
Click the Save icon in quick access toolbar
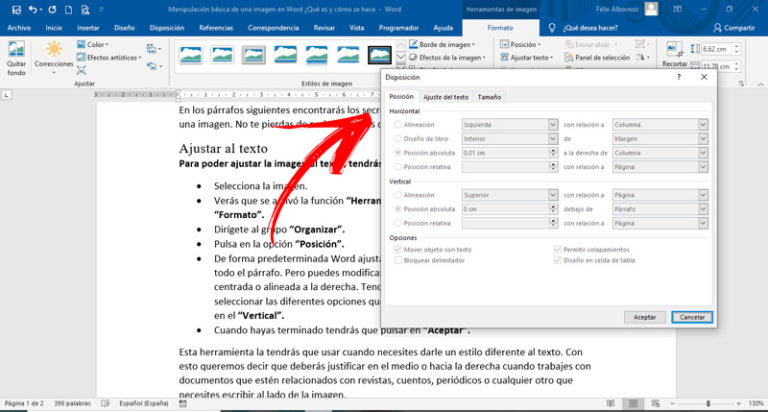point(15,9)
